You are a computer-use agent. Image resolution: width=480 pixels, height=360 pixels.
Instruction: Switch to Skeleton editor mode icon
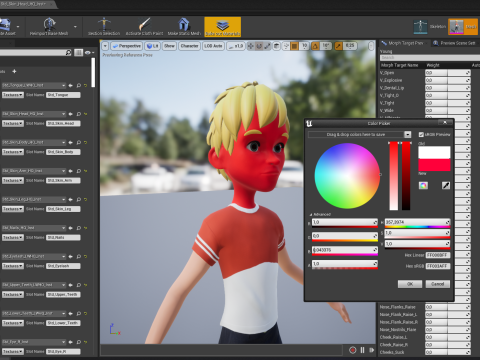click(x=420, y=27)
